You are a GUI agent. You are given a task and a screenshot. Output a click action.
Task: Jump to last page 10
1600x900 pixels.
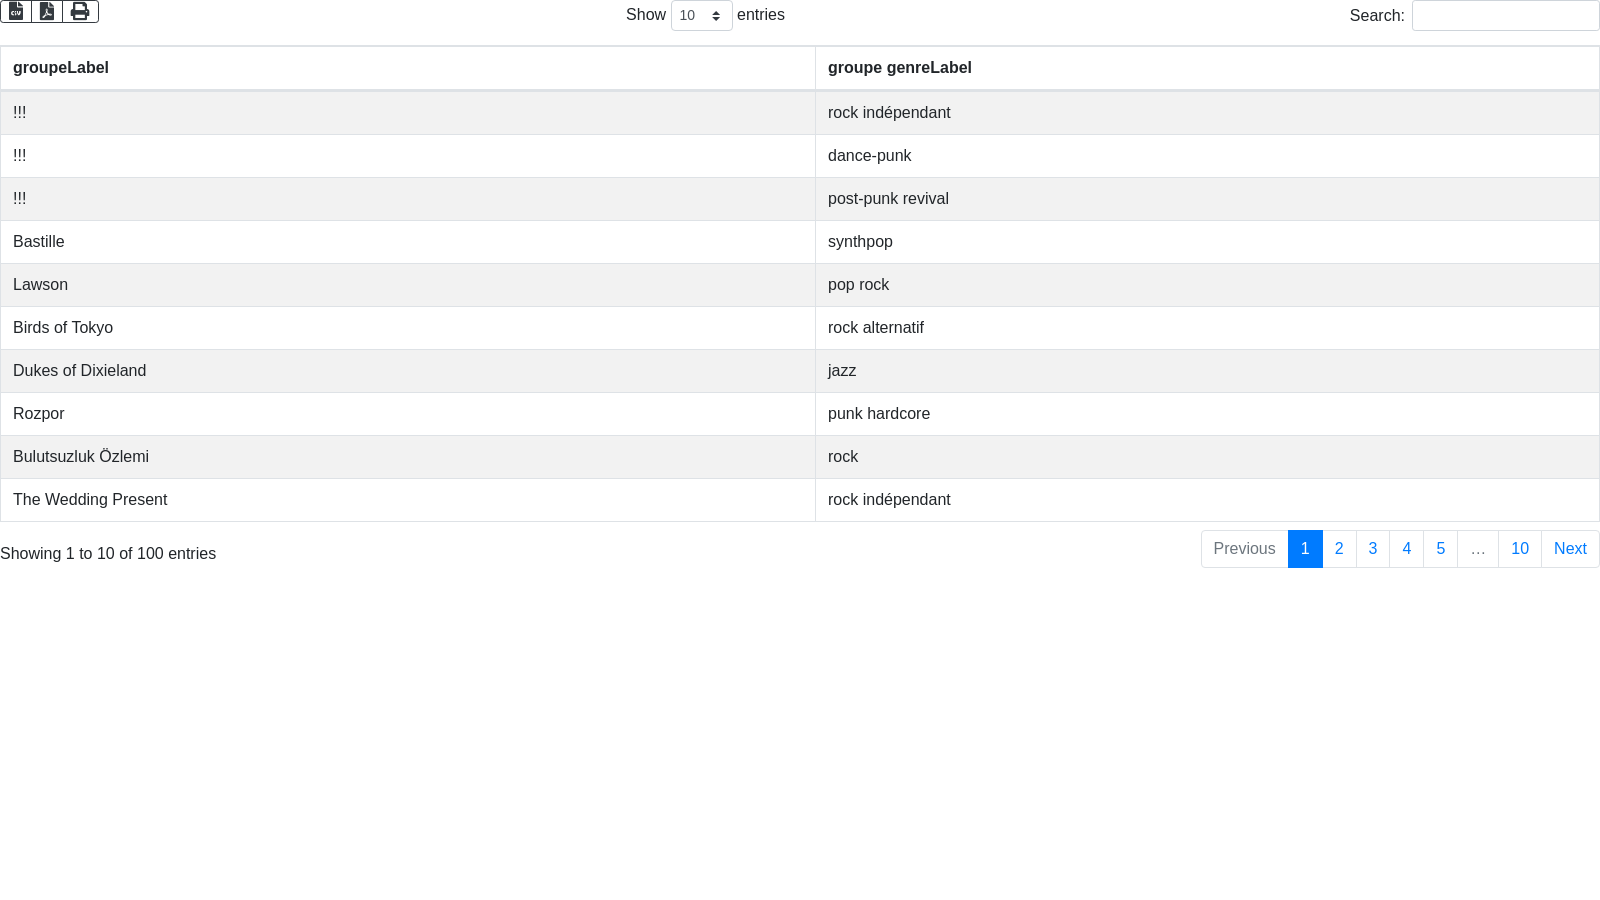tap(1520, 549)
